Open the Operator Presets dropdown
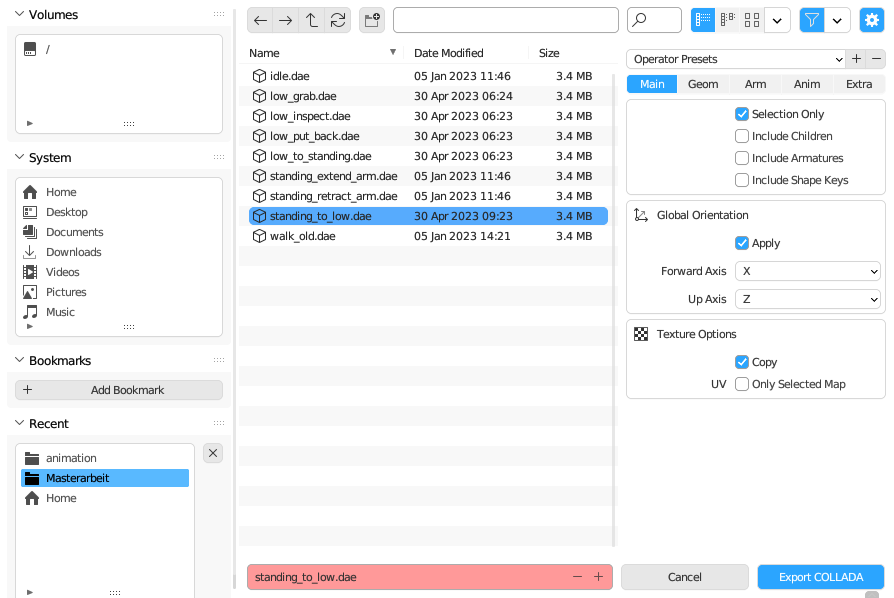This screenshot has width=894, height=598. pos(736,59)
